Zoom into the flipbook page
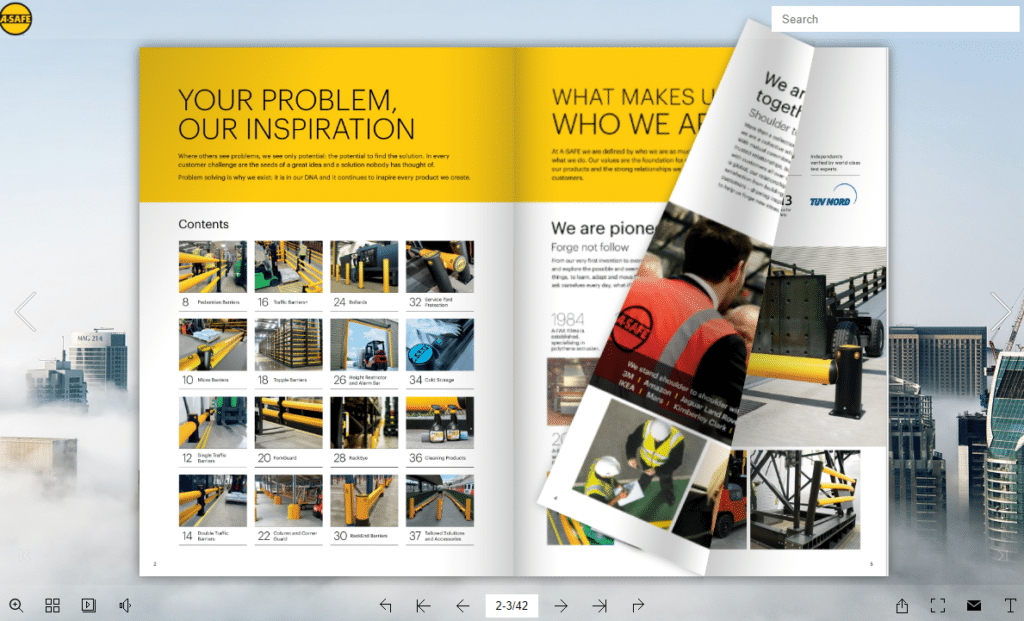 [x=16, y=605]
